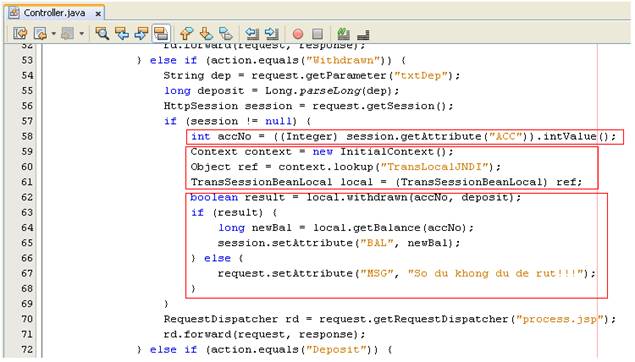Go to the previous search occurrence

tap(121, 34)
